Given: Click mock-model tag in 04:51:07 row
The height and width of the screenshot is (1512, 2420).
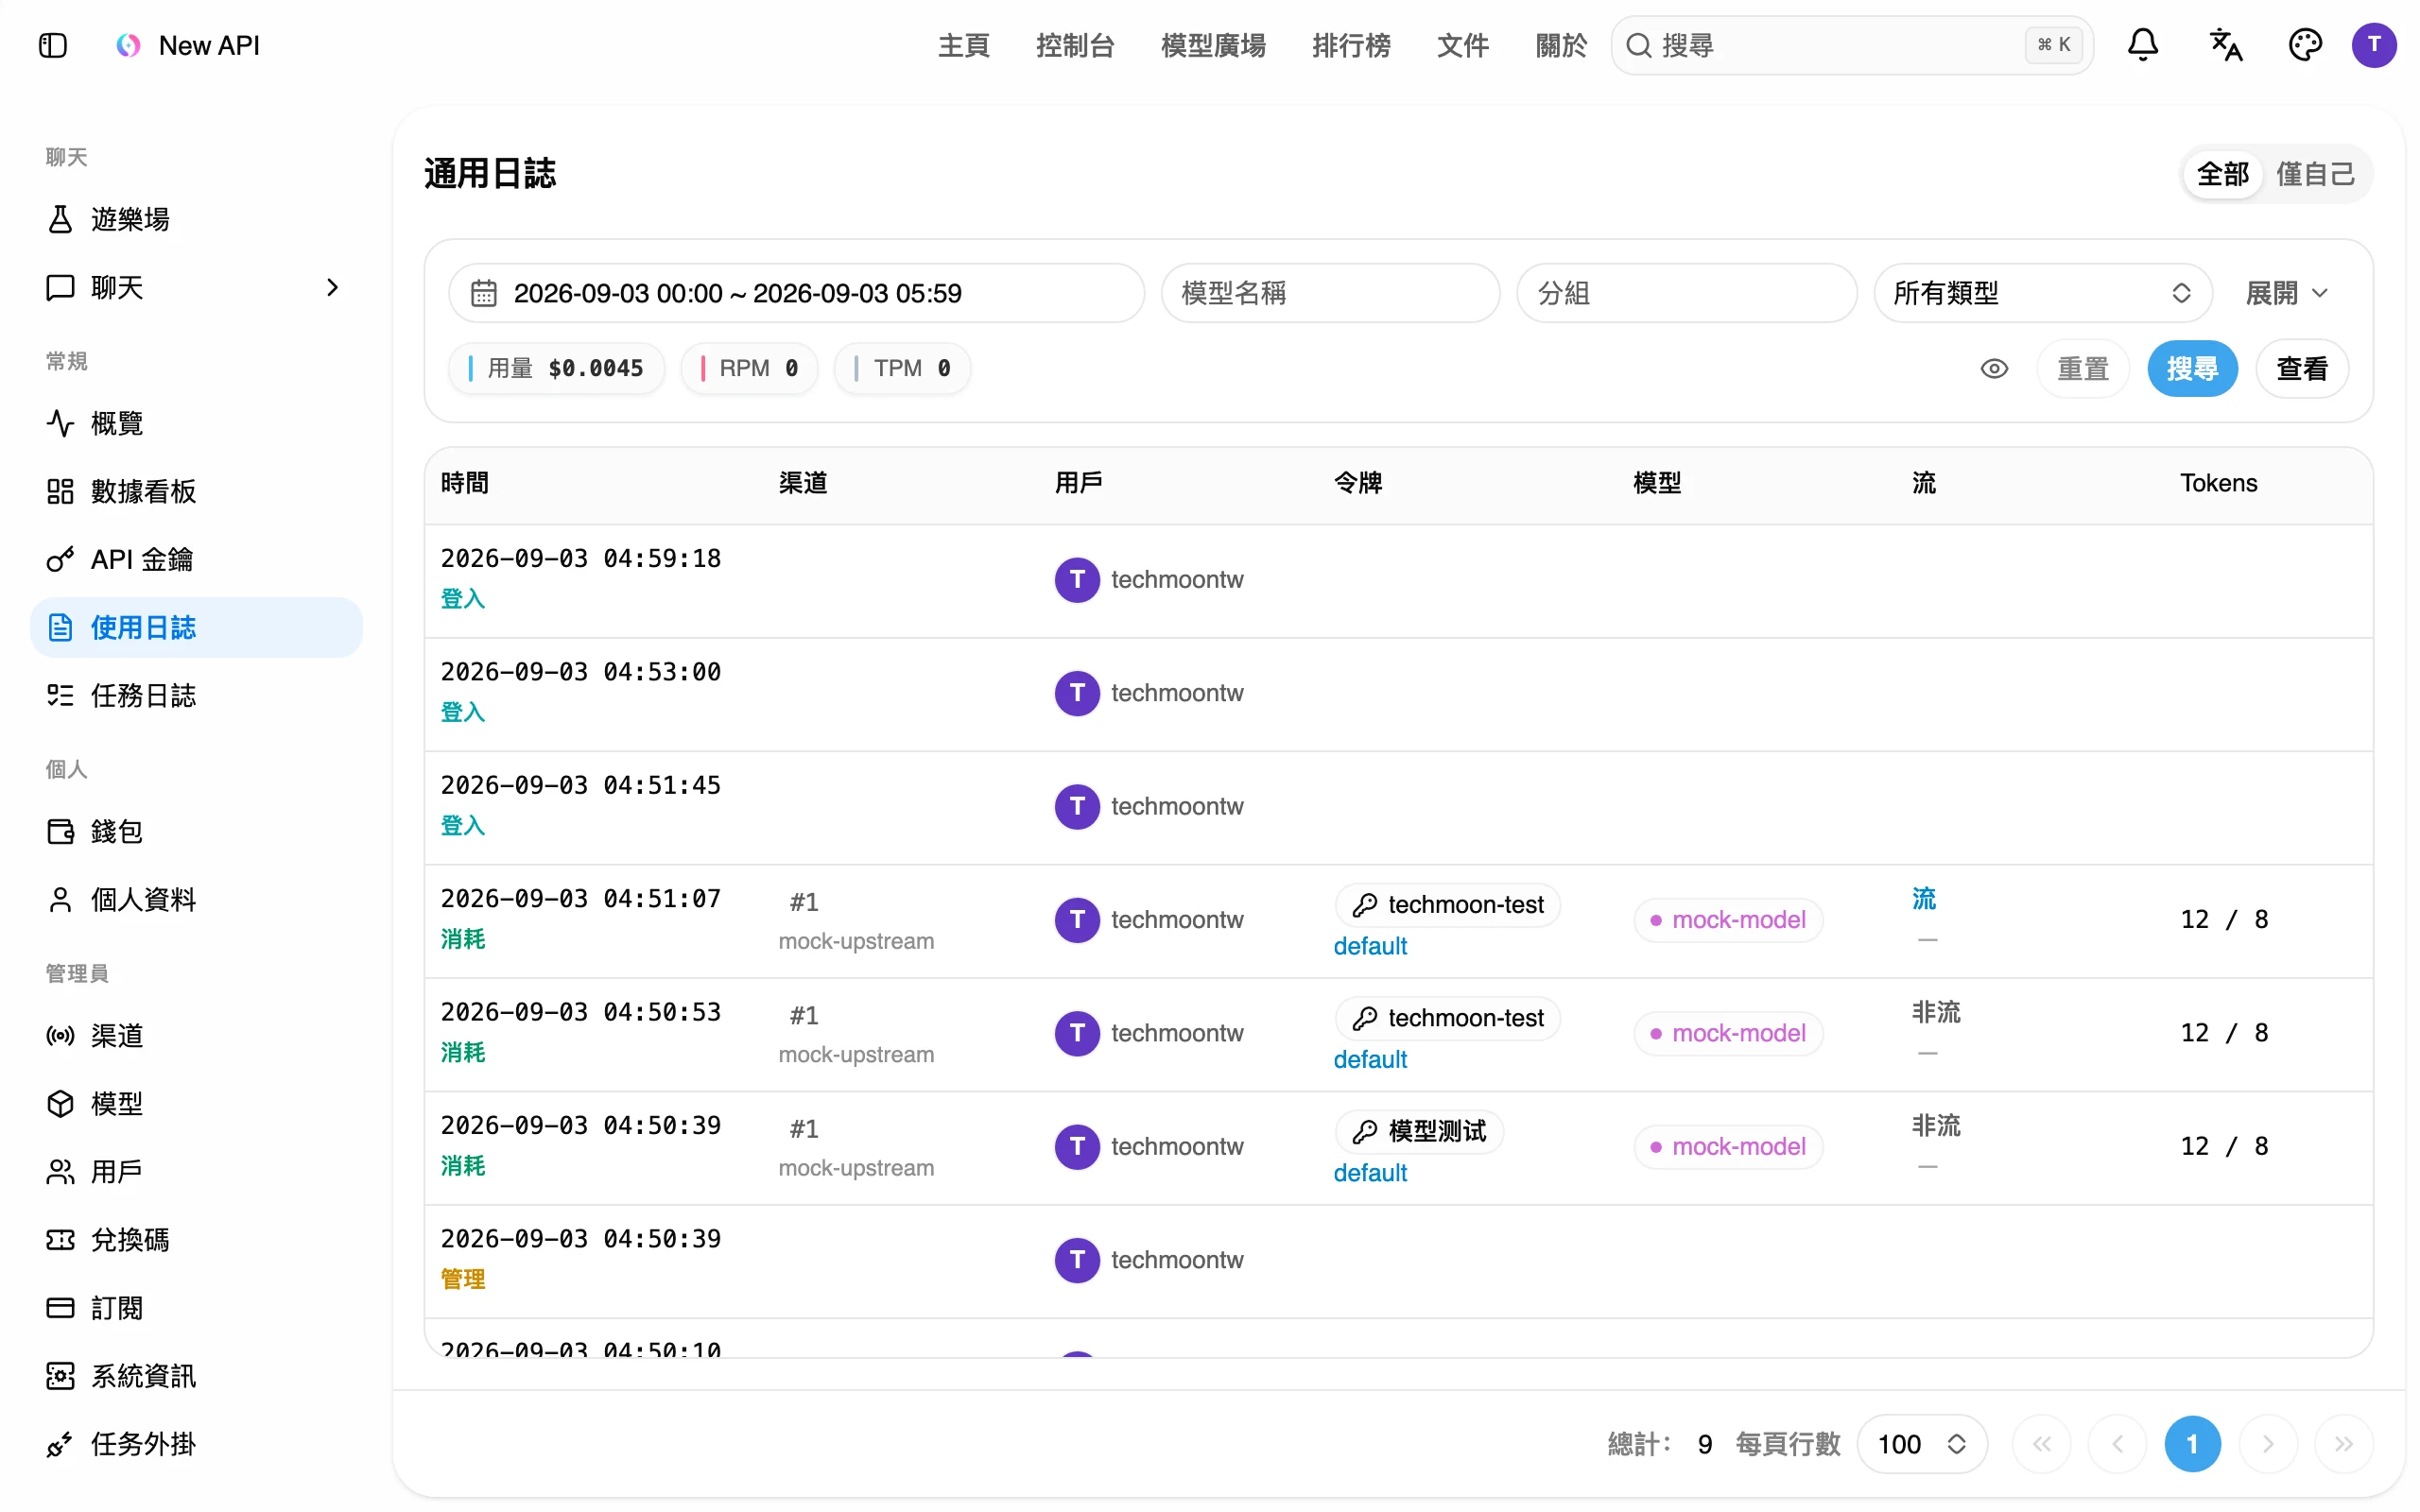Looking at the screenshot, I should pyautogui.click(x=1728, y=920).
